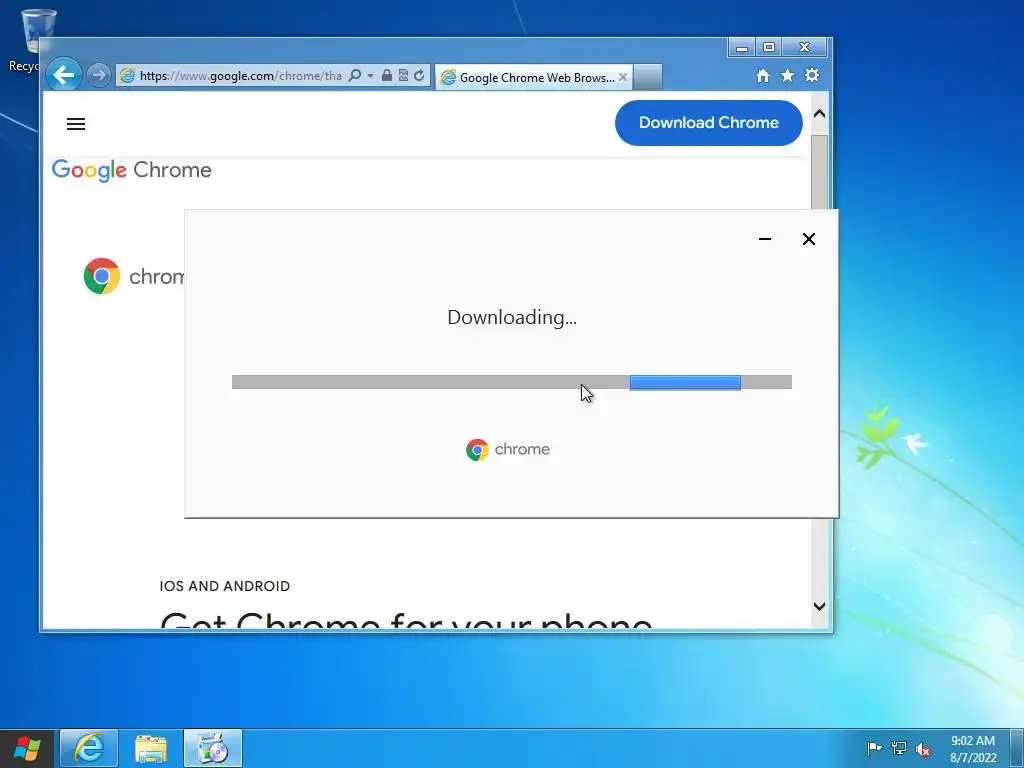Click the Show desktop button at taskbar edge
1024x768 pixels.
click(x=1017, y=748)
